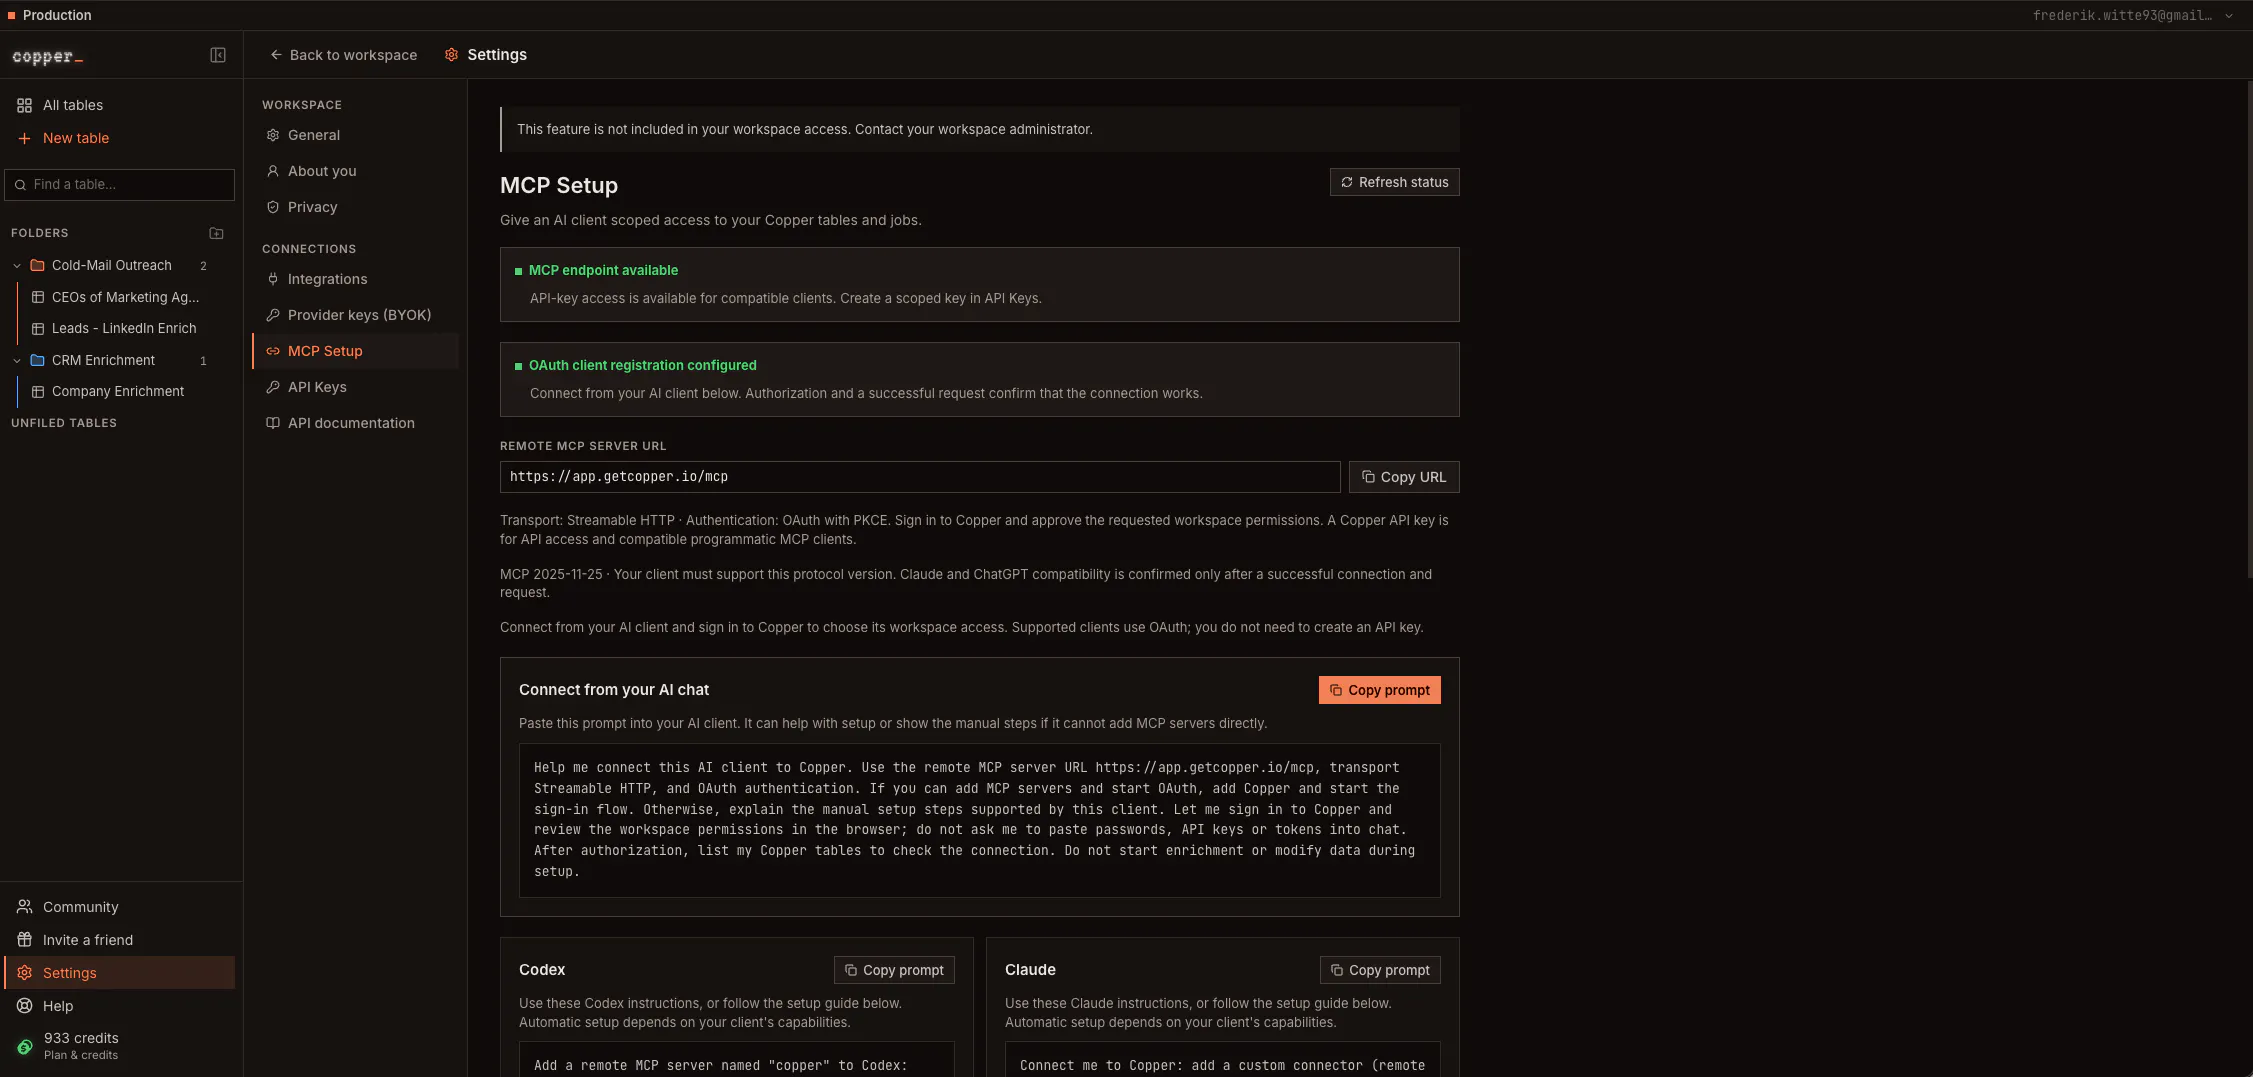Click the Community people icon

point(25,907)
